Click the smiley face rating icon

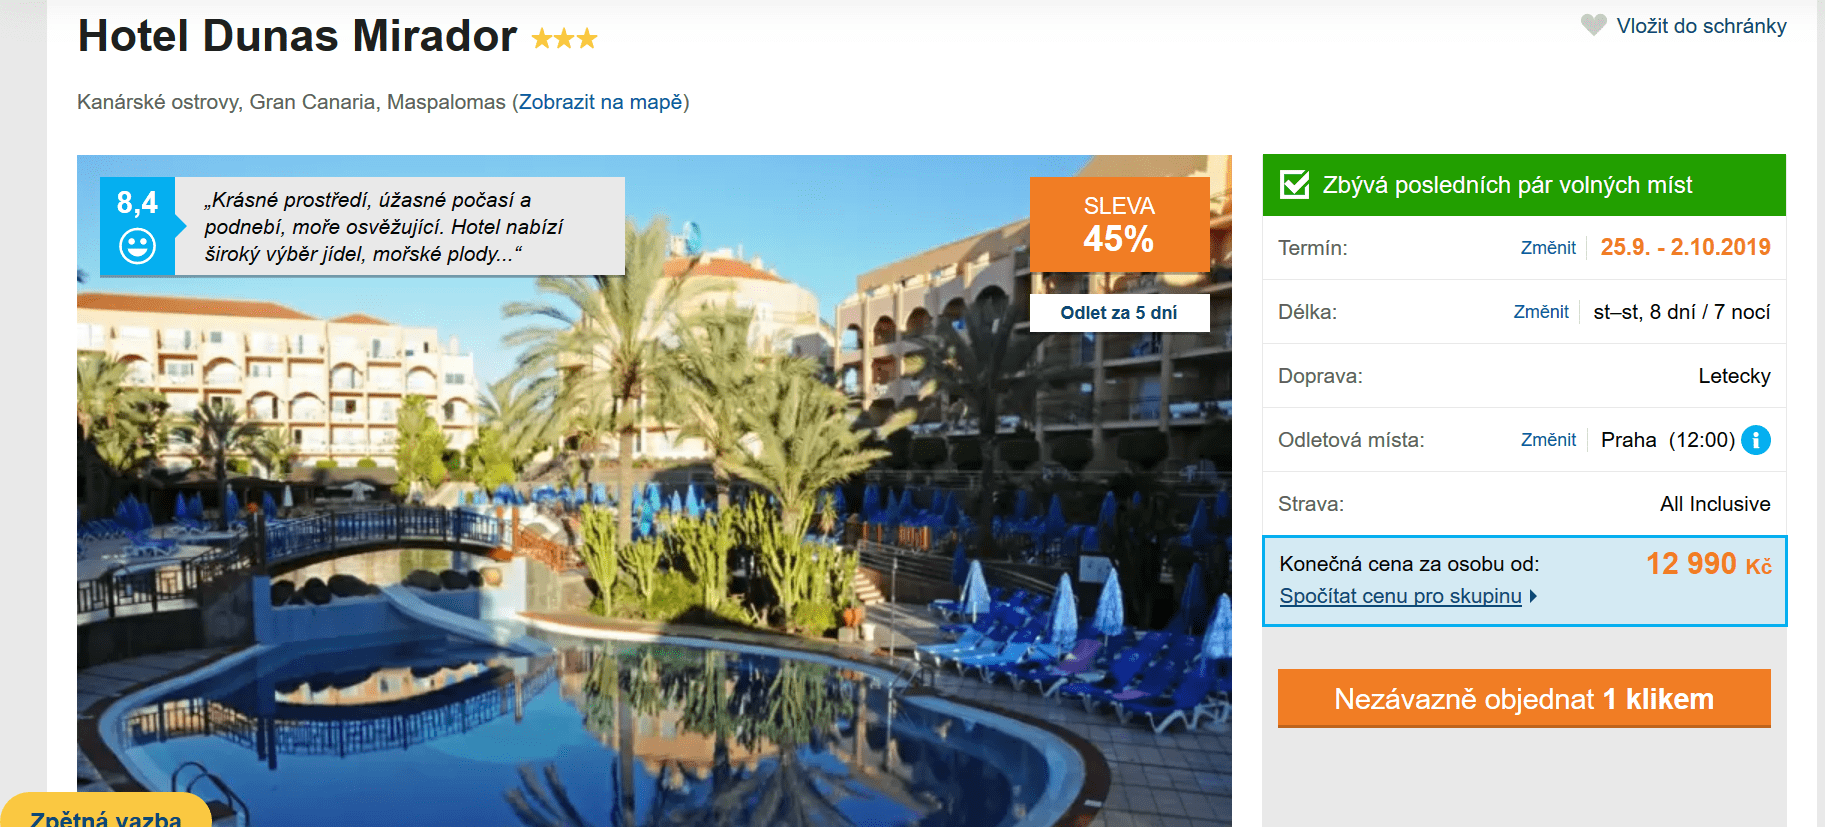(137, 246)
